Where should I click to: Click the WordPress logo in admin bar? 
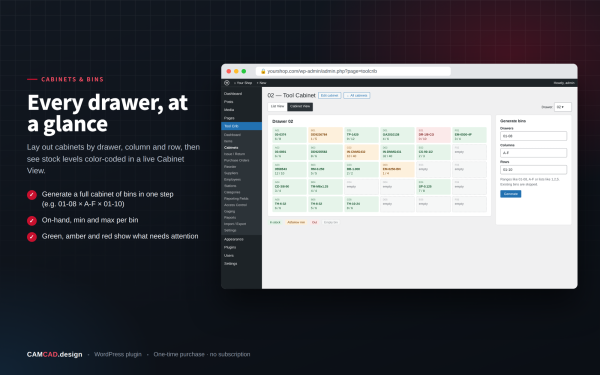(x=227, y=83)
